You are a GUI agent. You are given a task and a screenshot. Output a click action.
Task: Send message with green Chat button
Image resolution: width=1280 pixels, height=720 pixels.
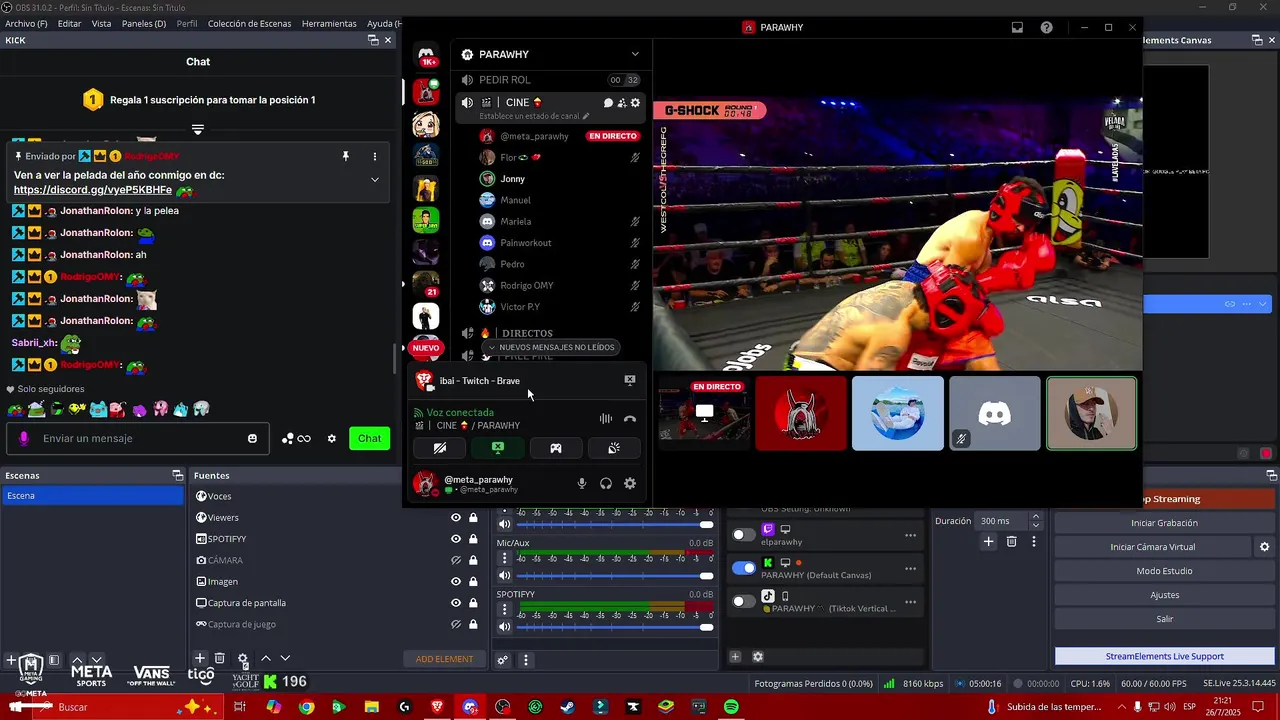click(369, 438)
